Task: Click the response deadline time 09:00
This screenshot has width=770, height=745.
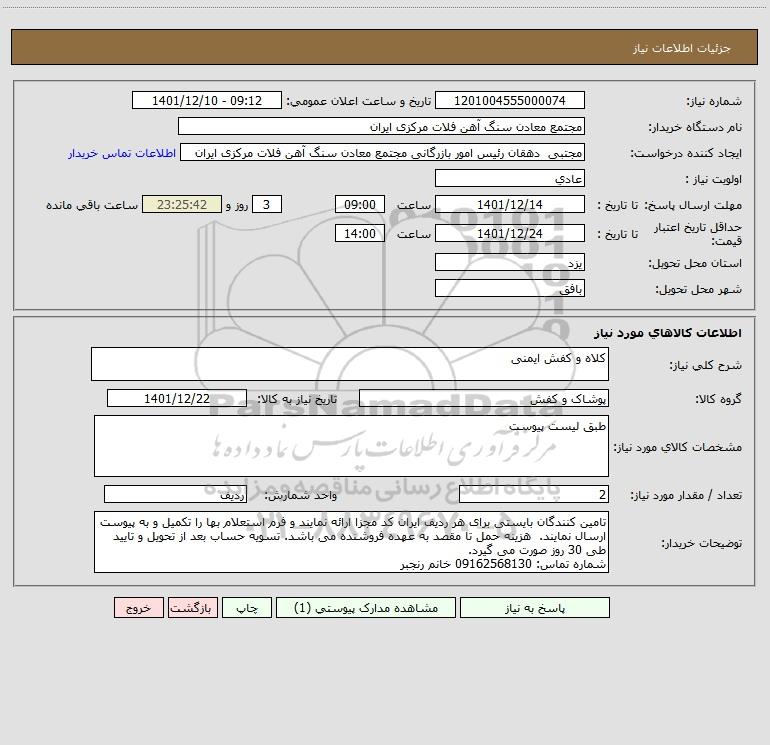Action: [x=359, y=204]
